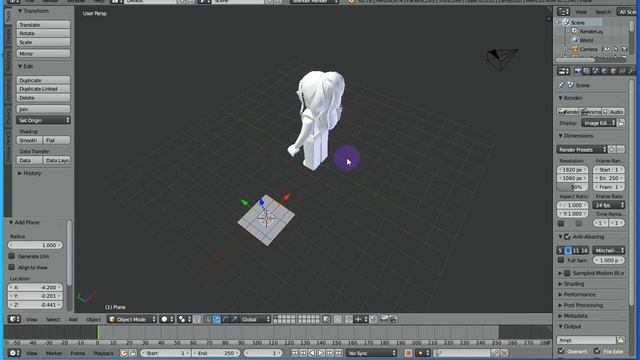Image resolution: width=640 pixels, height=360 pixels.
Task: Open the Set Origin dropdown
Action: tap(43, 120)
